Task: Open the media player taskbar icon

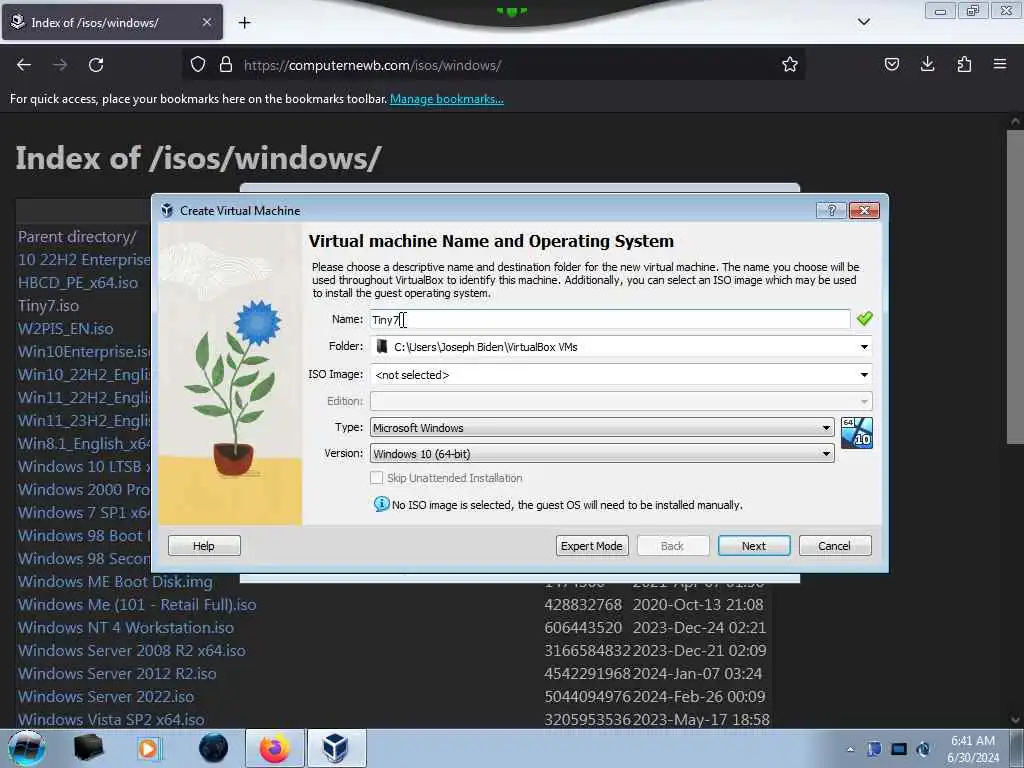Action: [x=148, y=748]
